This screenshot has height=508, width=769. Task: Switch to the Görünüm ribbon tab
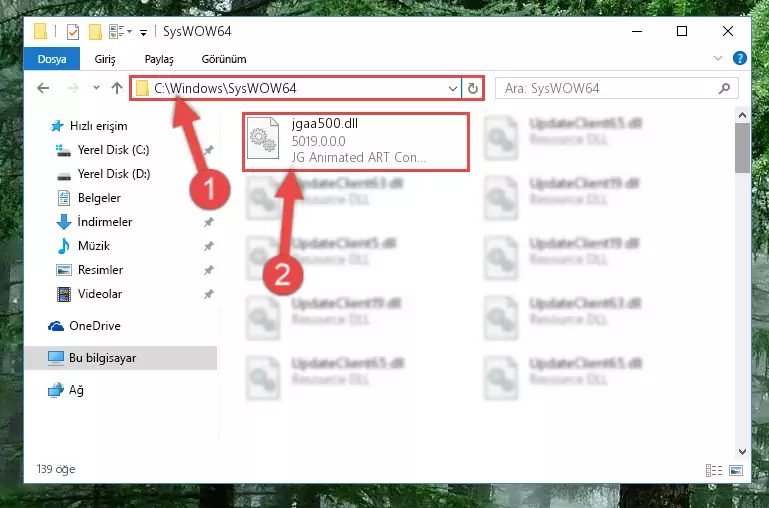pyautogui.click(x=224, y=59)
